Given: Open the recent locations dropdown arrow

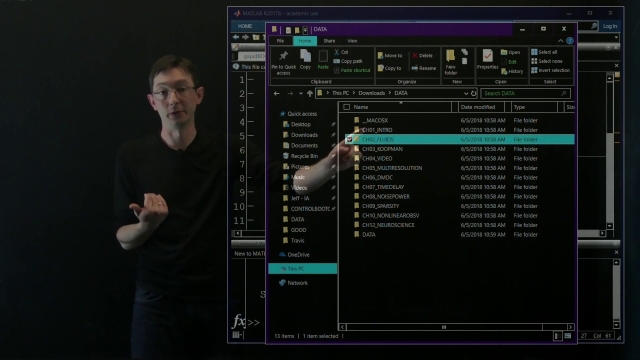Looking at the screenshot, I should pyautogui.click(x=300, y=93).
